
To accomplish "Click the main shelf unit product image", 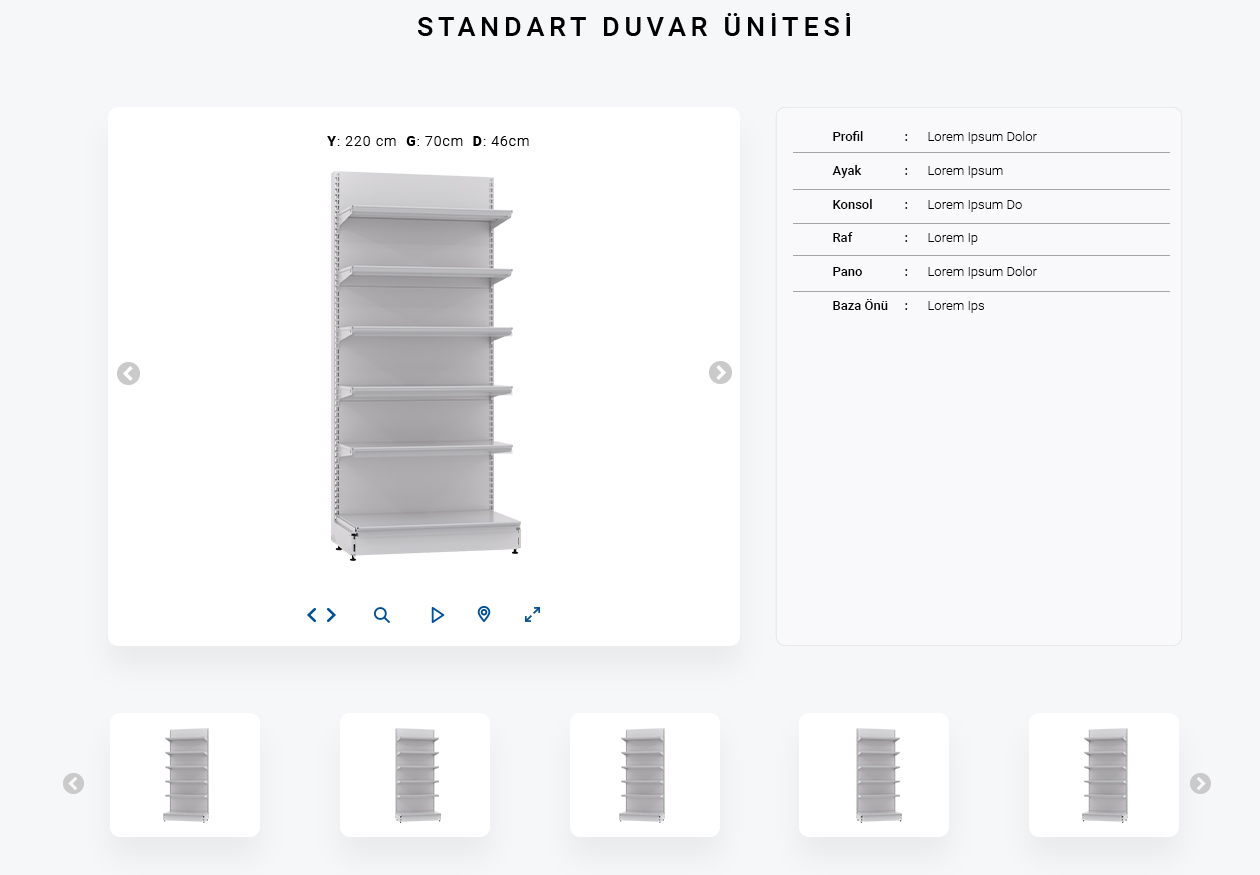I will click(425, 365).
